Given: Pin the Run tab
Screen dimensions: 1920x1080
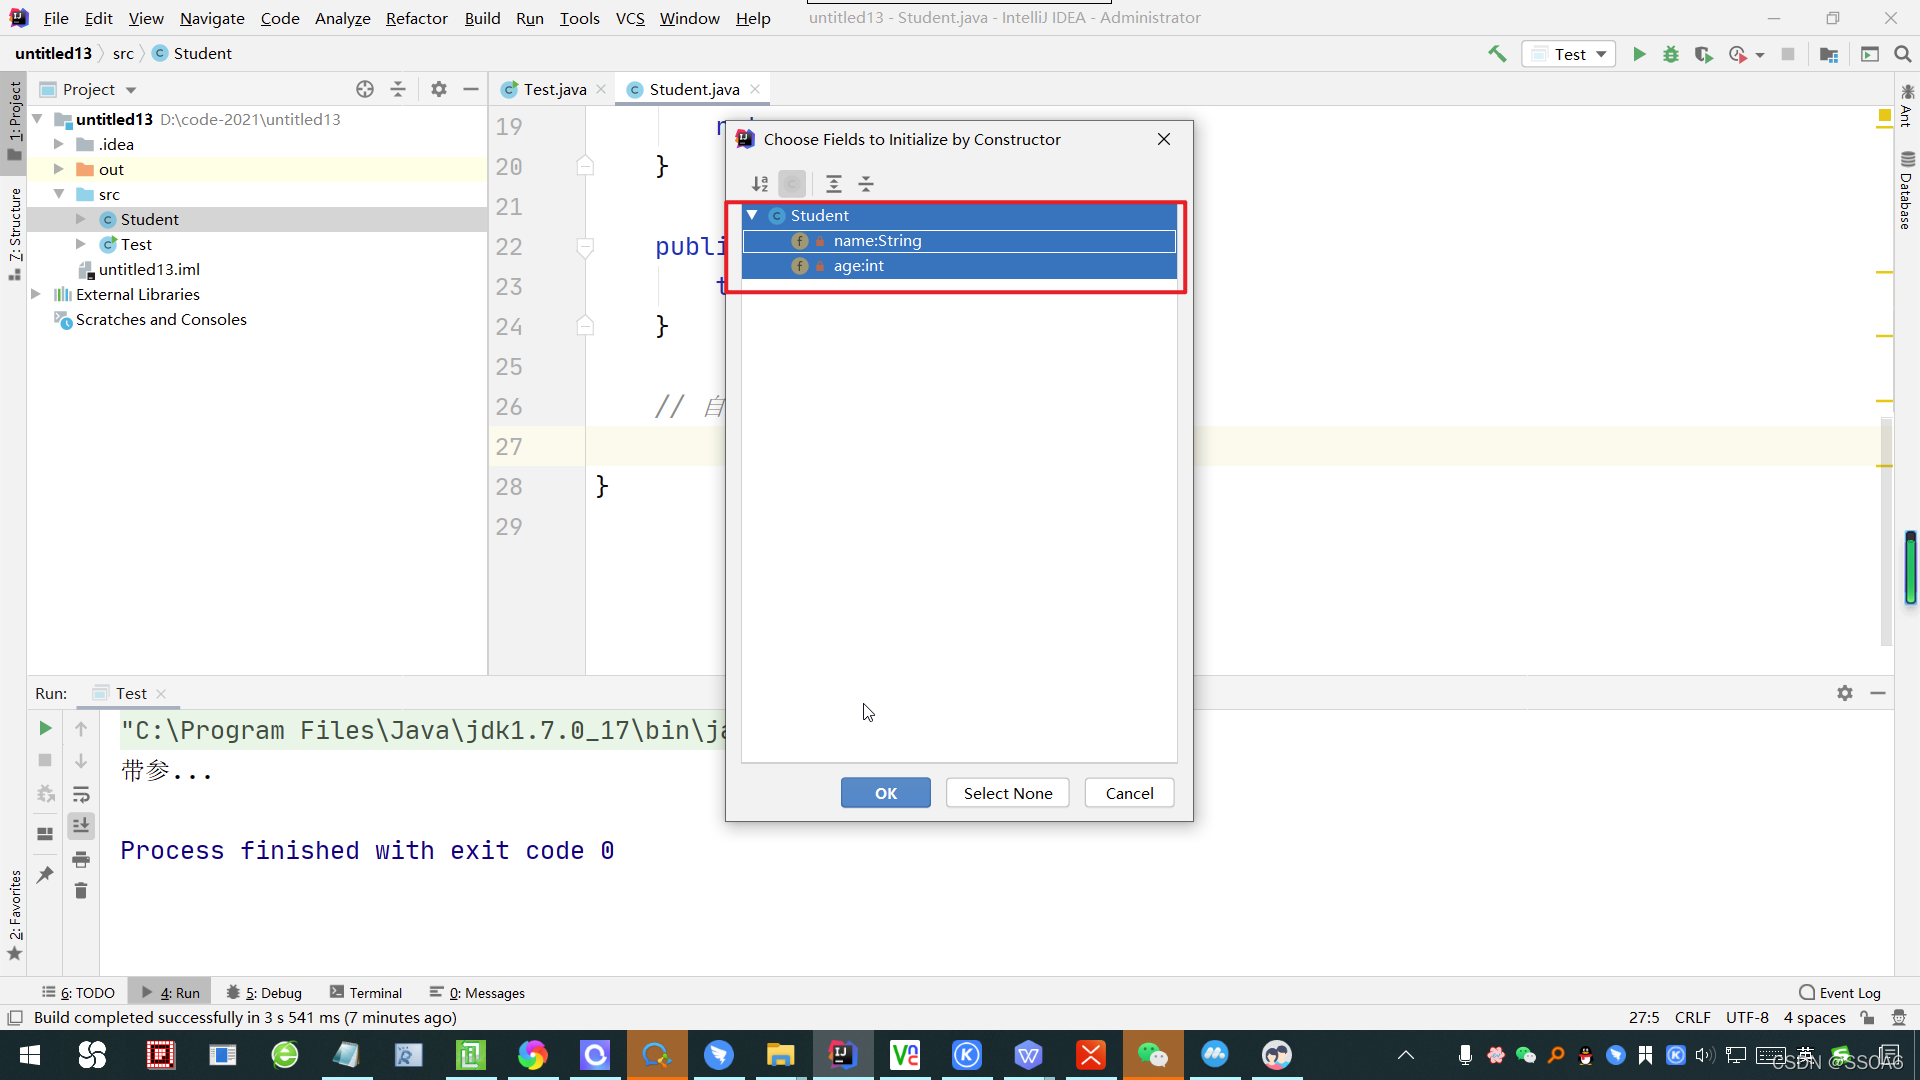Looking at the screenshot, I should [45, 875].
